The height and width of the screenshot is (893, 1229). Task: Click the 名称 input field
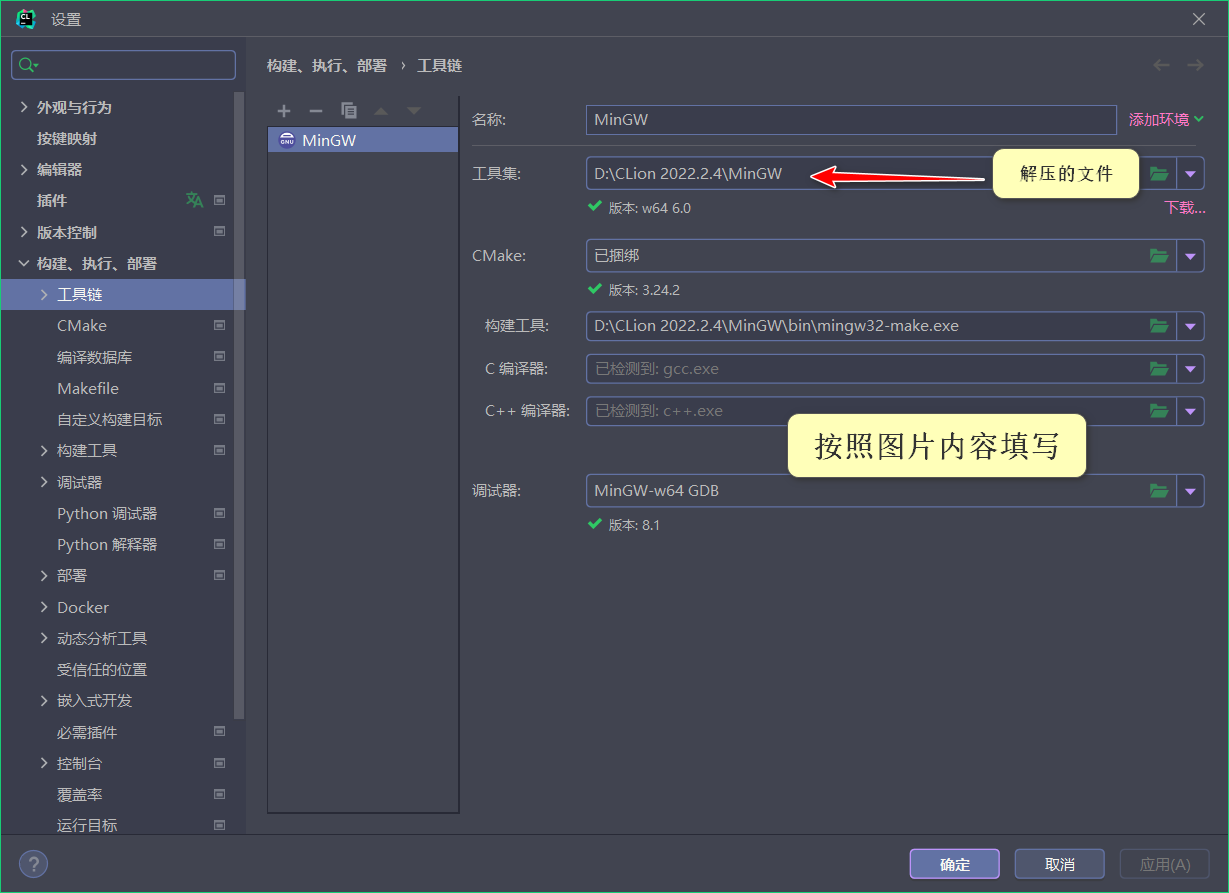tap(851, 120)
